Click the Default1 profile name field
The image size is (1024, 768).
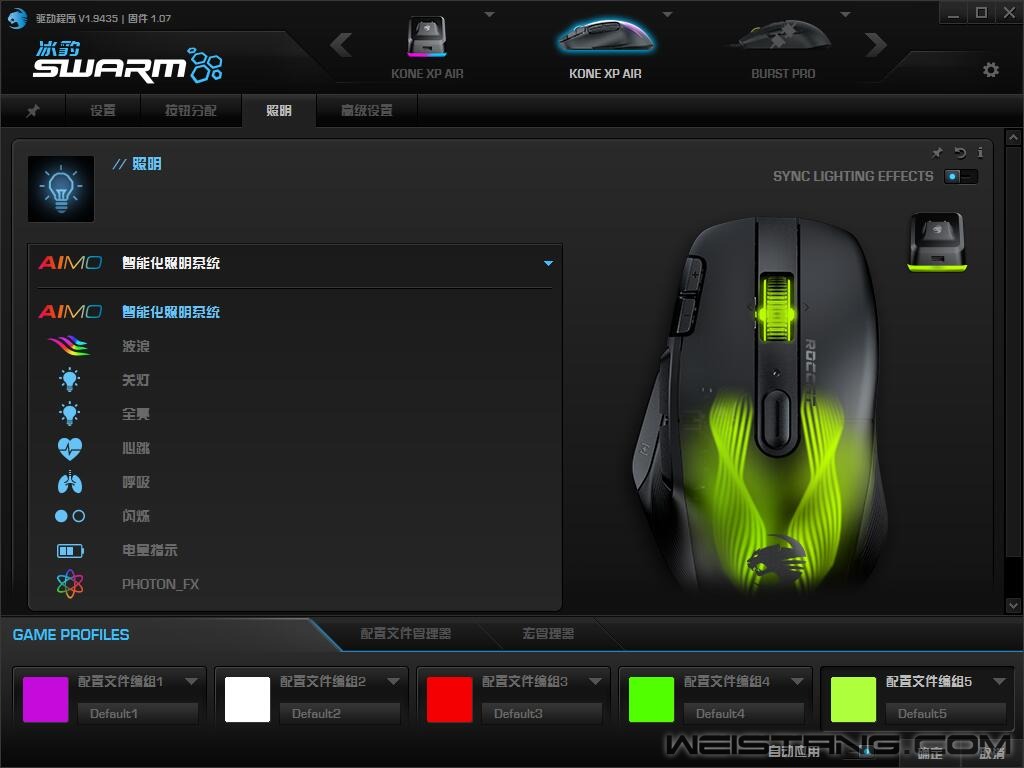click(x=138, y=714)
